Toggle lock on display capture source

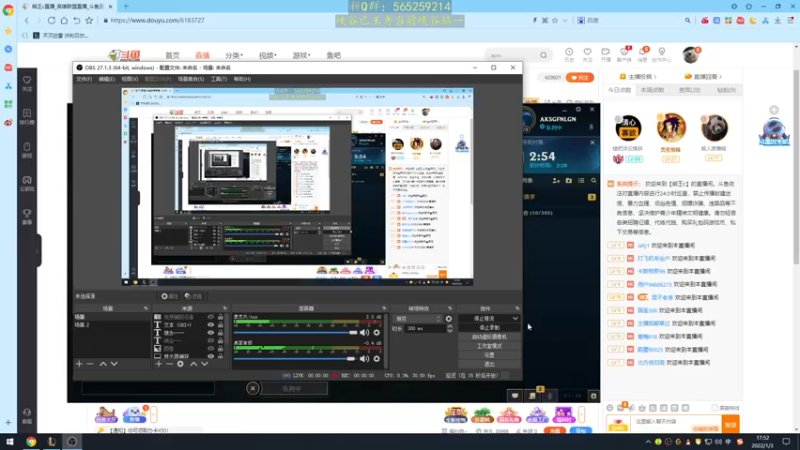220,356
